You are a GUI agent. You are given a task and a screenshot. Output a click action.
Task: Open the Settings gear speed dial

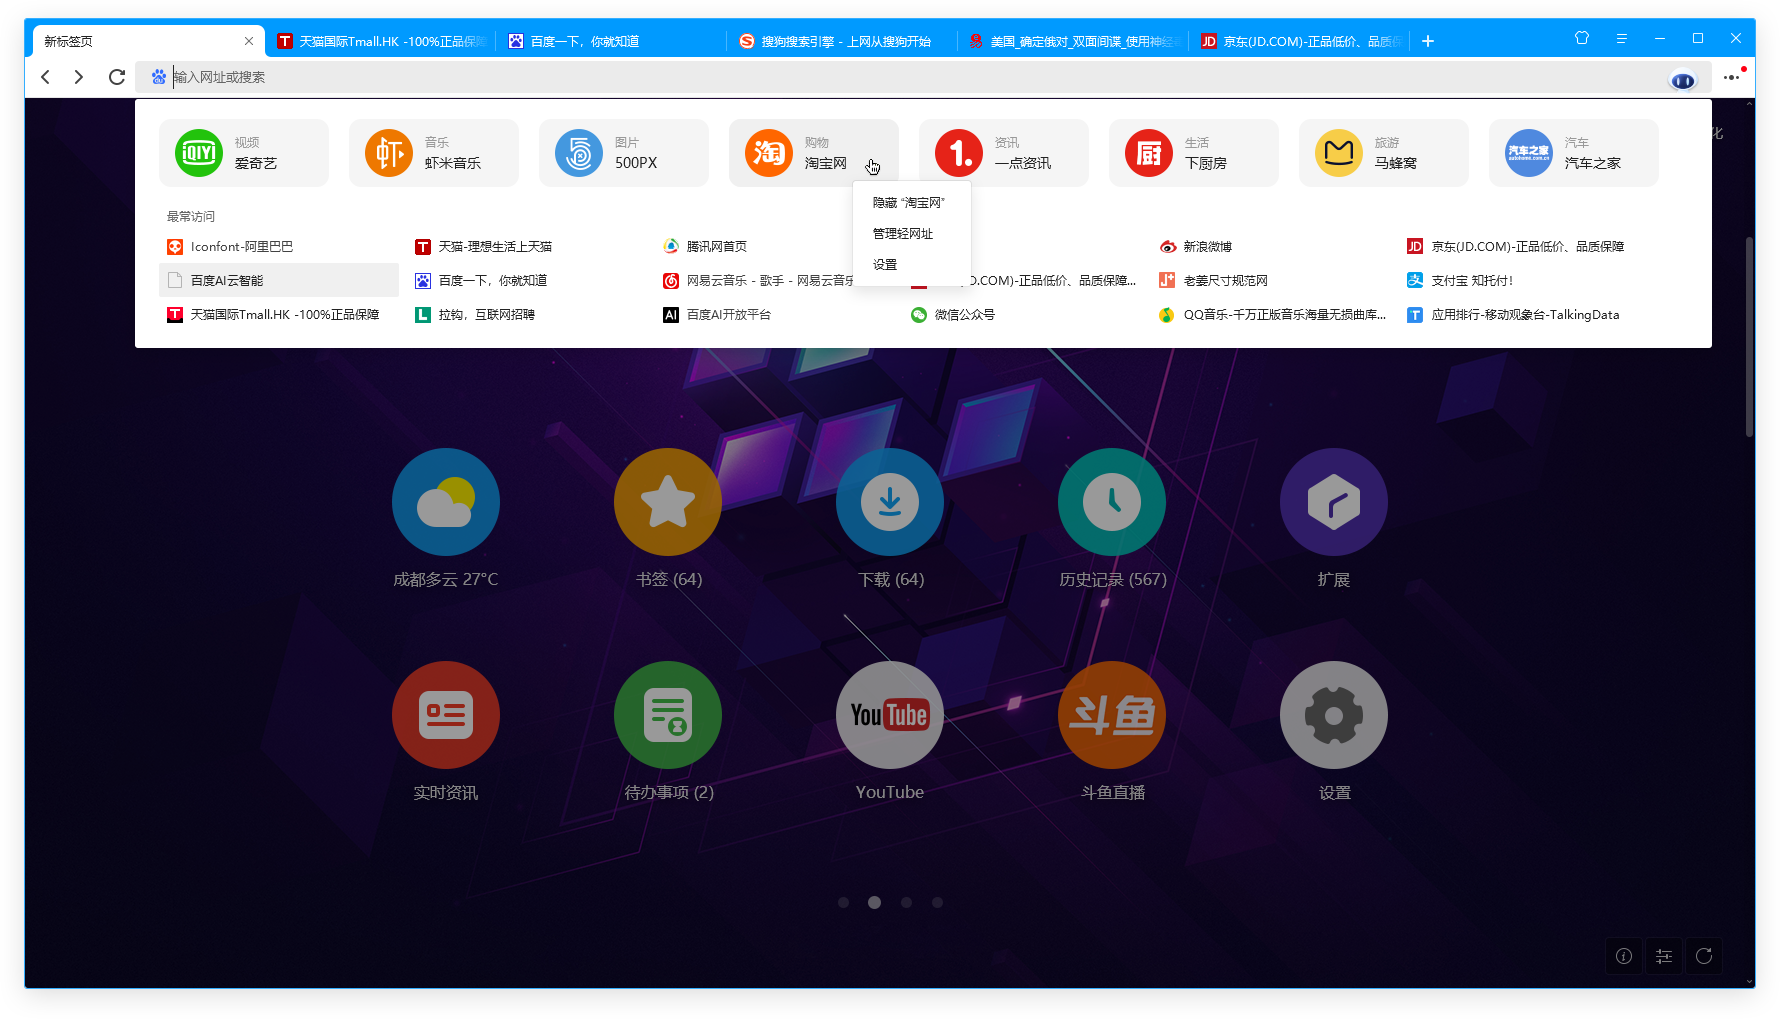pyautogui.click(x=1334, y=715)
